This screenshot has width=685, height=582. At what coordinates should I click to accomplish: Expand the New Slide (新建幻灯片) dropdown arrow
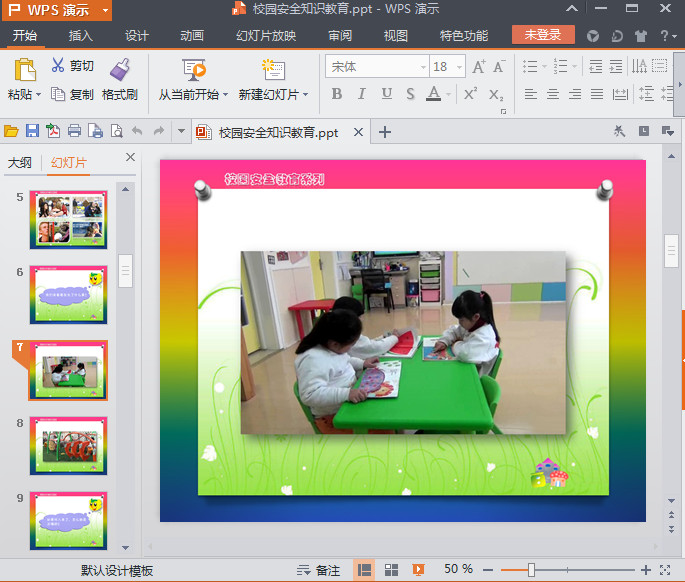[306, 95]
